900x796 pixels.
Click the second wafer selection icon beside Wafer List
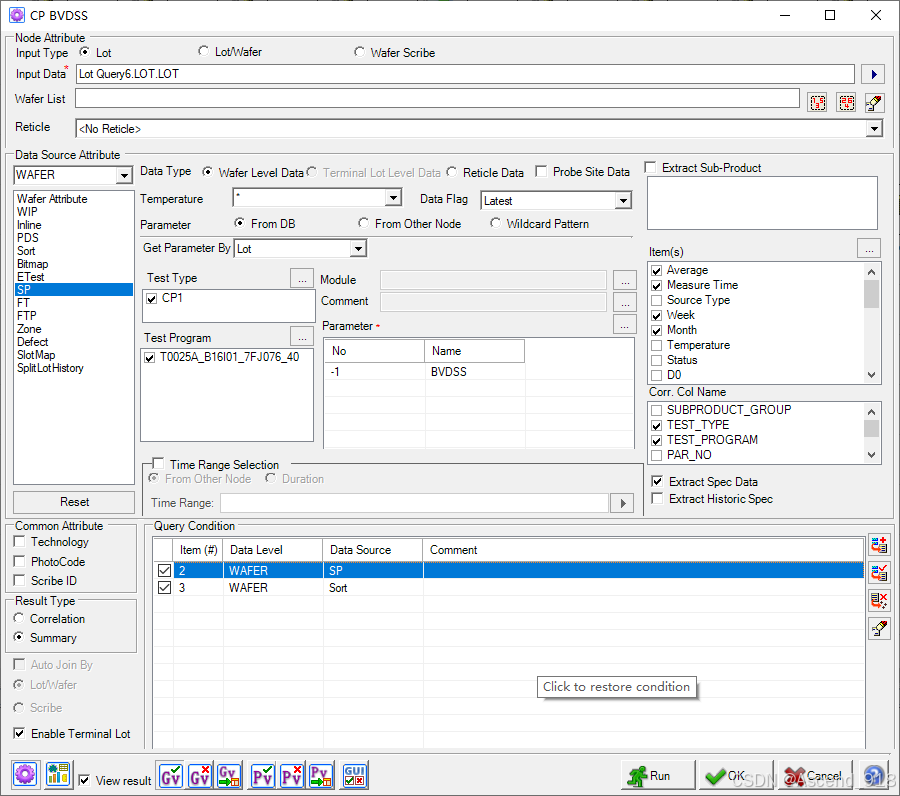tap(846, 103)
